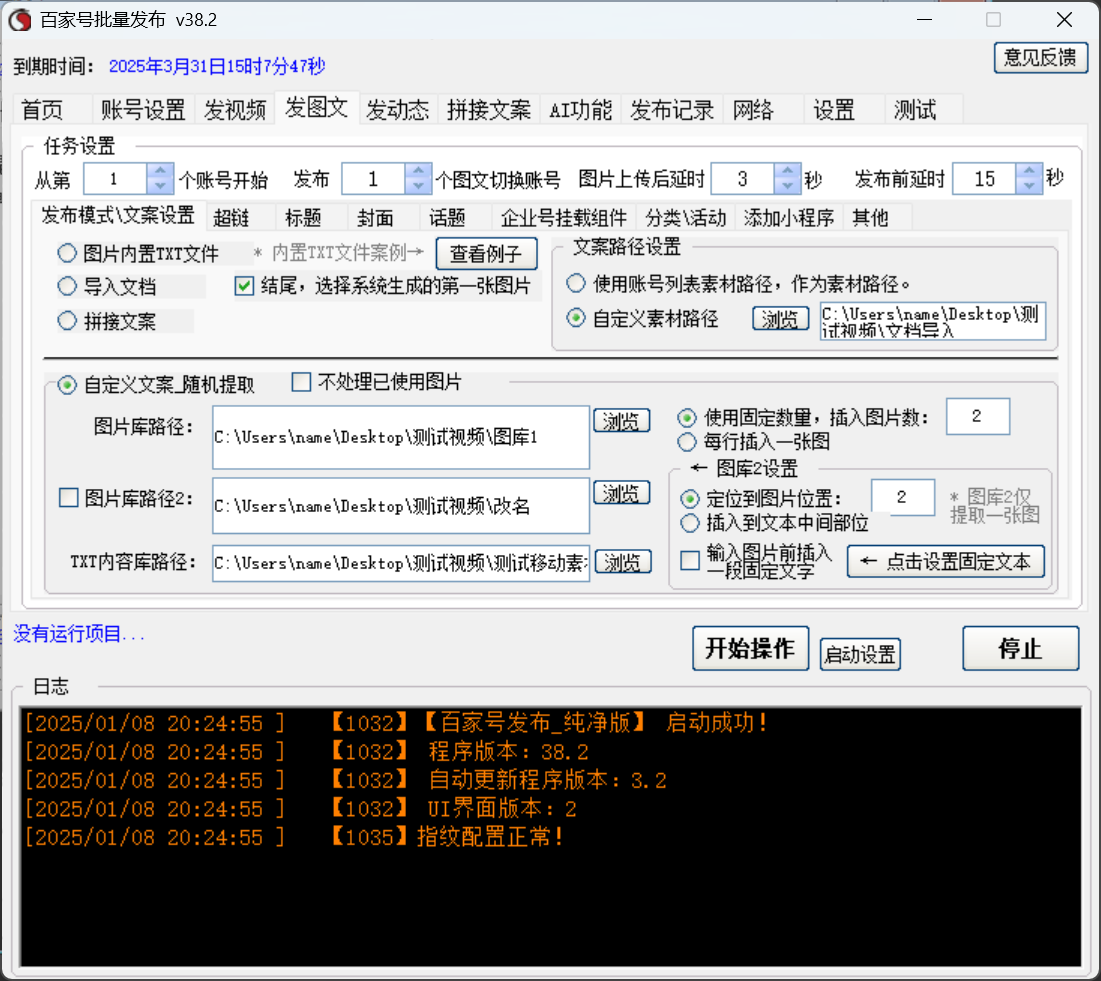Click the 图片库路径2 path field

coord(401,506)
